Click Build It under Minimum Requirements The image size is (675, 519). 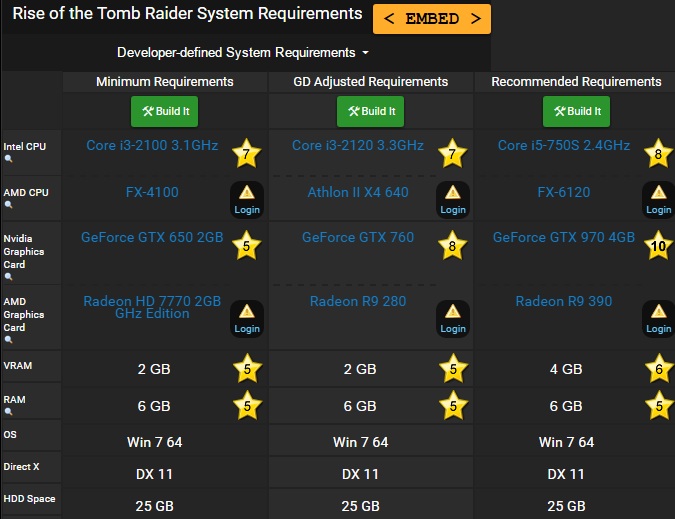[x=164, y=111]
